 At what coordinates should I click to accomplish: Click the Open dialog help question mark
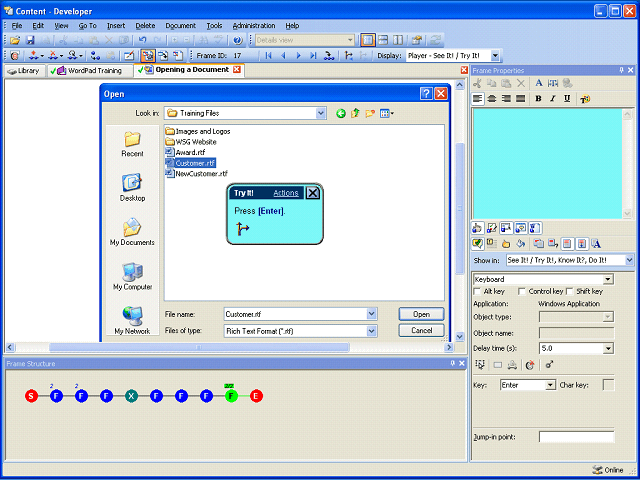pos(426,94)
